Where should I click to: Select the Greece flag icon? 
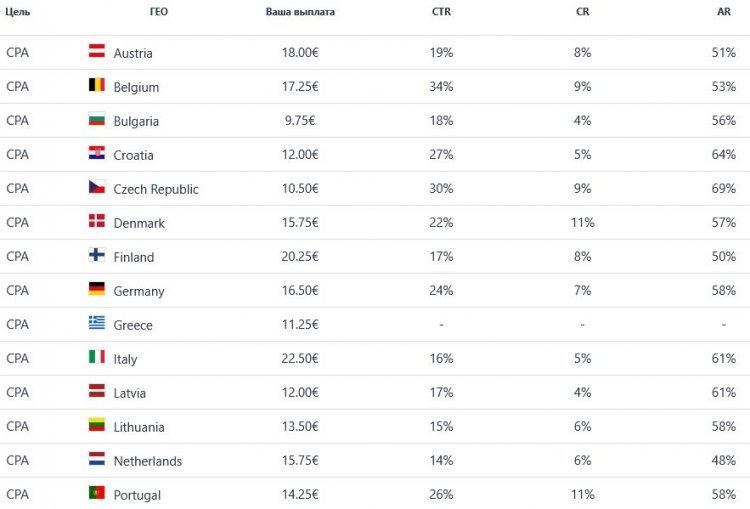97,323
